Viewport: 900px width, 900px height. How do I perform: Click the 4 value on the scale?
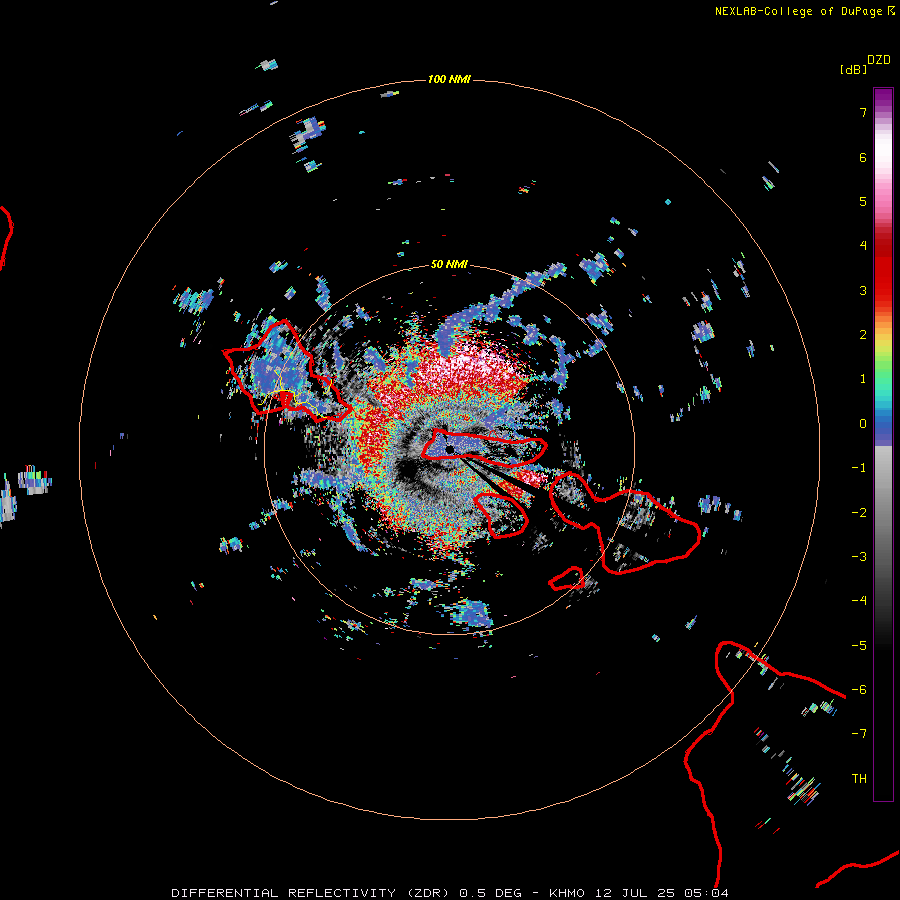(863, 246)
